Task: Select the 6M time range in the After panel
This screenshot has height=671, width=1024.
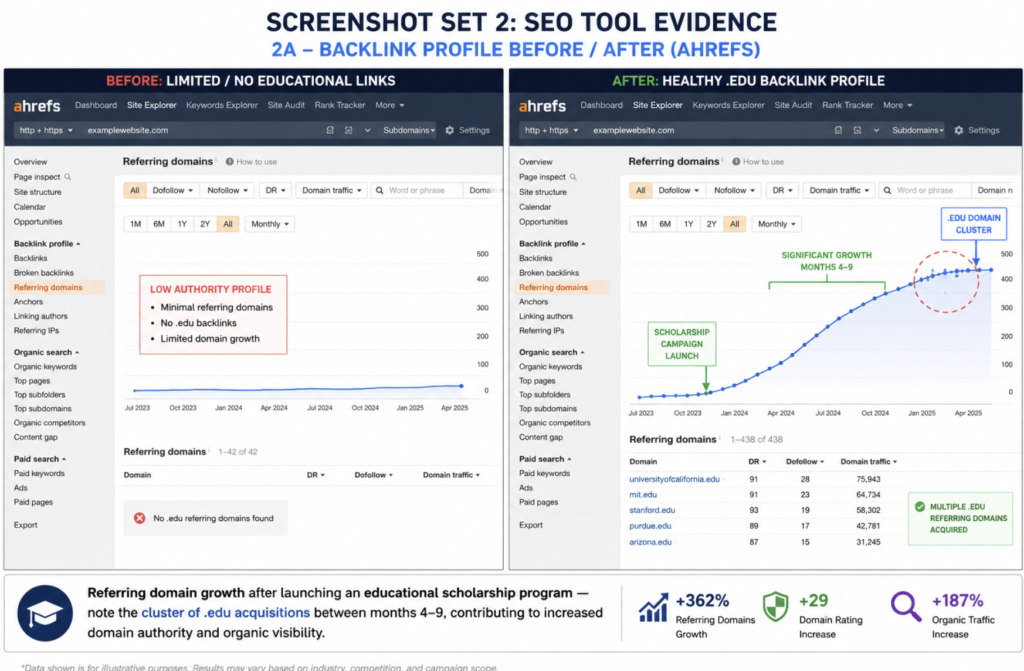Action: tap(665, 224)
